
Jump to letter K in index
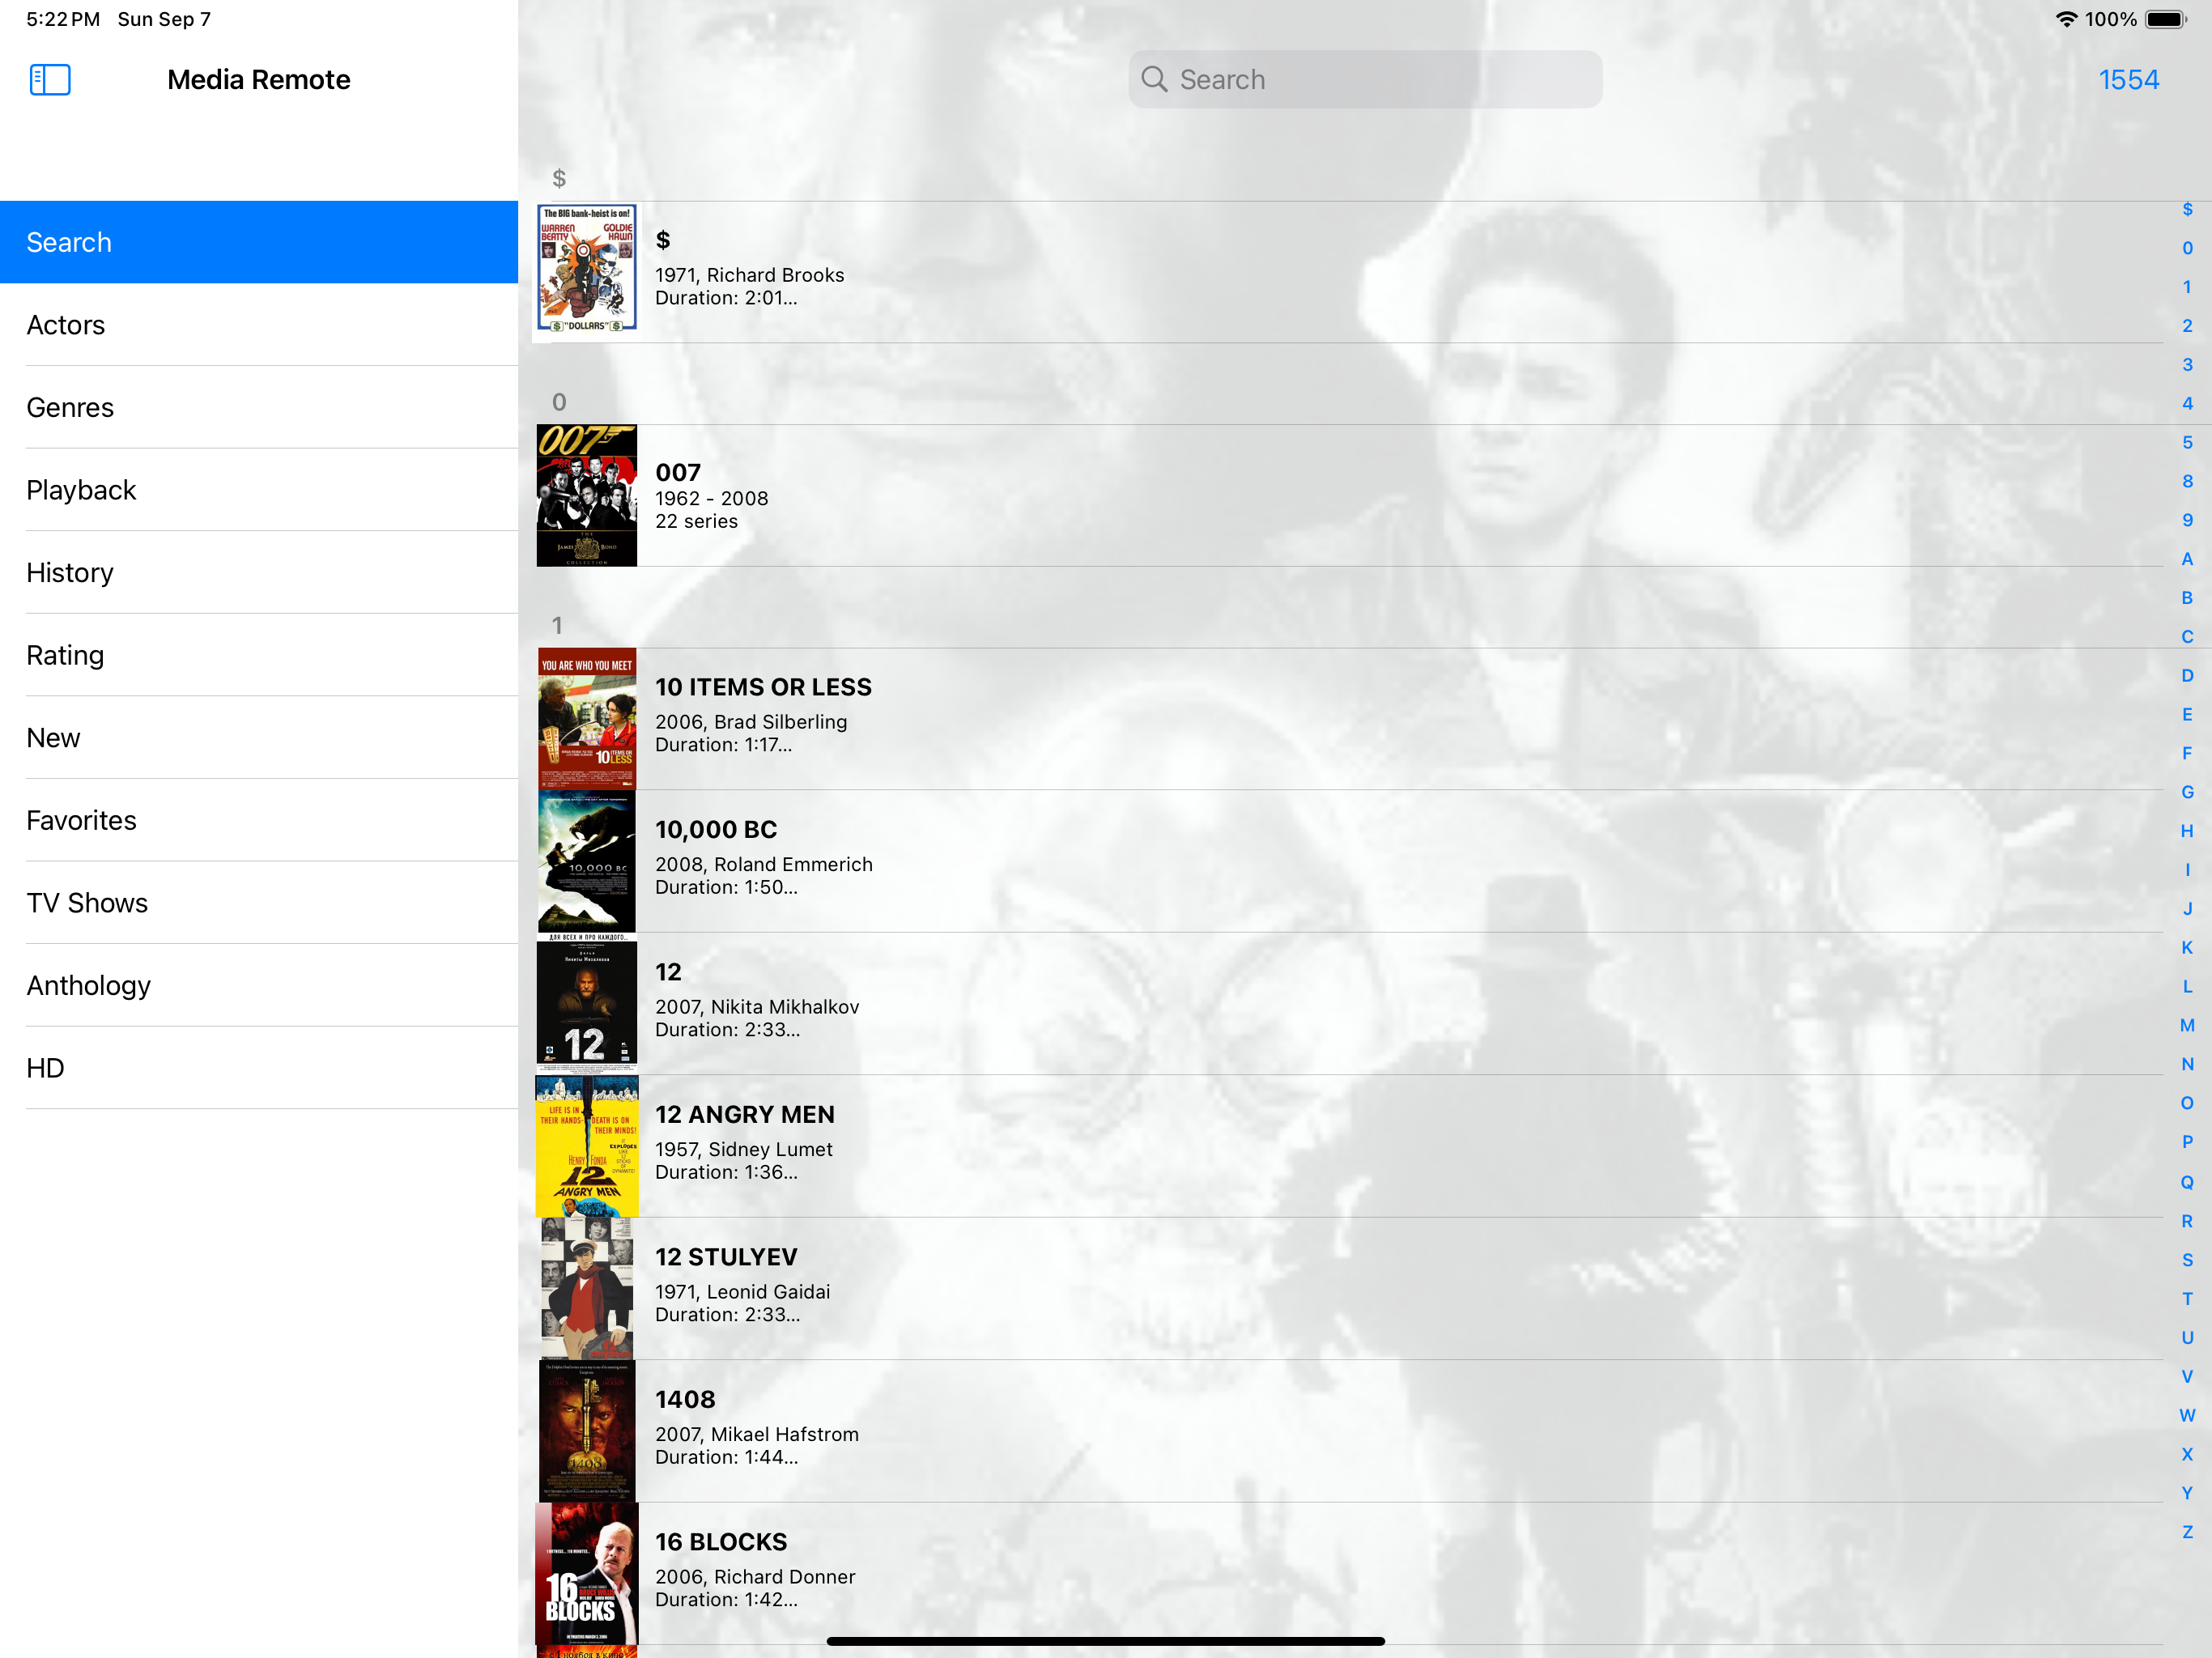pyautogui.click(x=2187, y=948)
